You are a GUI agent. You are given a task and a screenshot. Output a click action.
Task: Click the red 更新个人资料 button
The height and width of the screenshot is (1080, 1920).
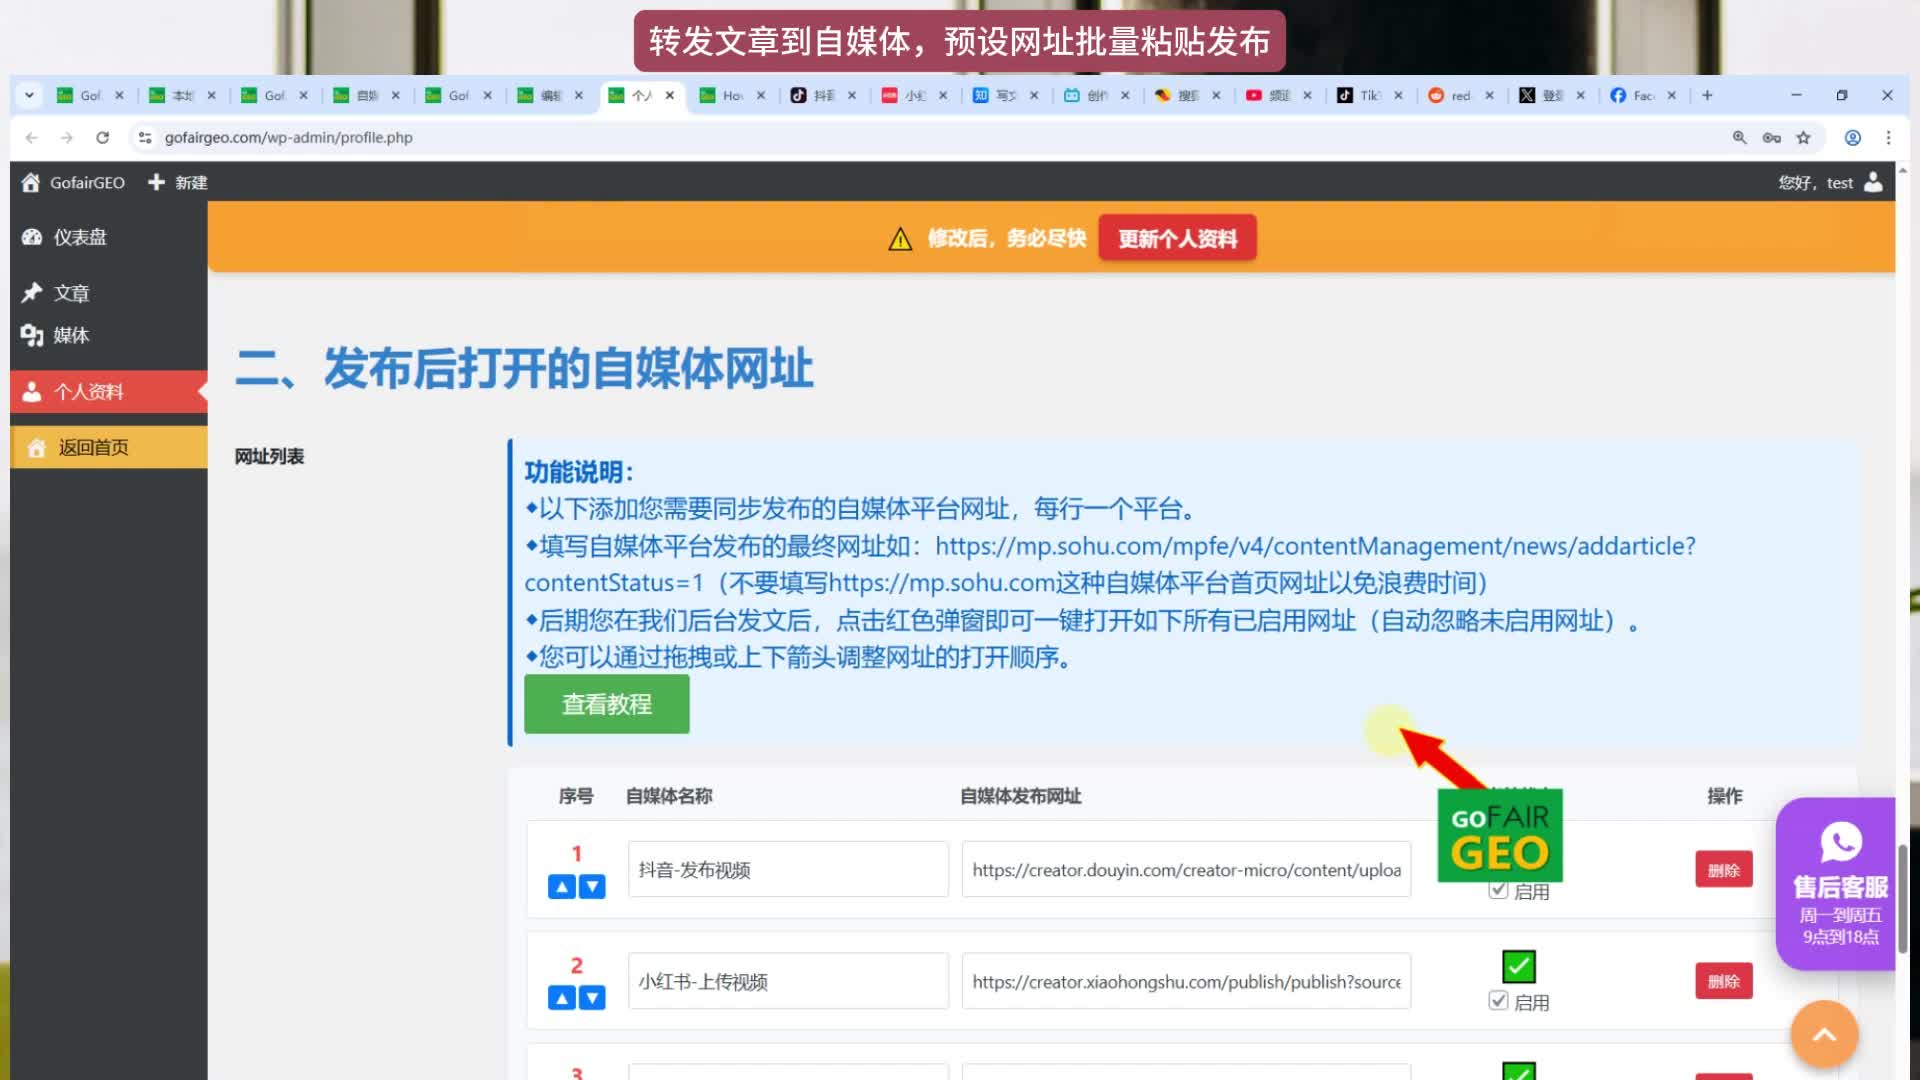[x=1177, y=239]
